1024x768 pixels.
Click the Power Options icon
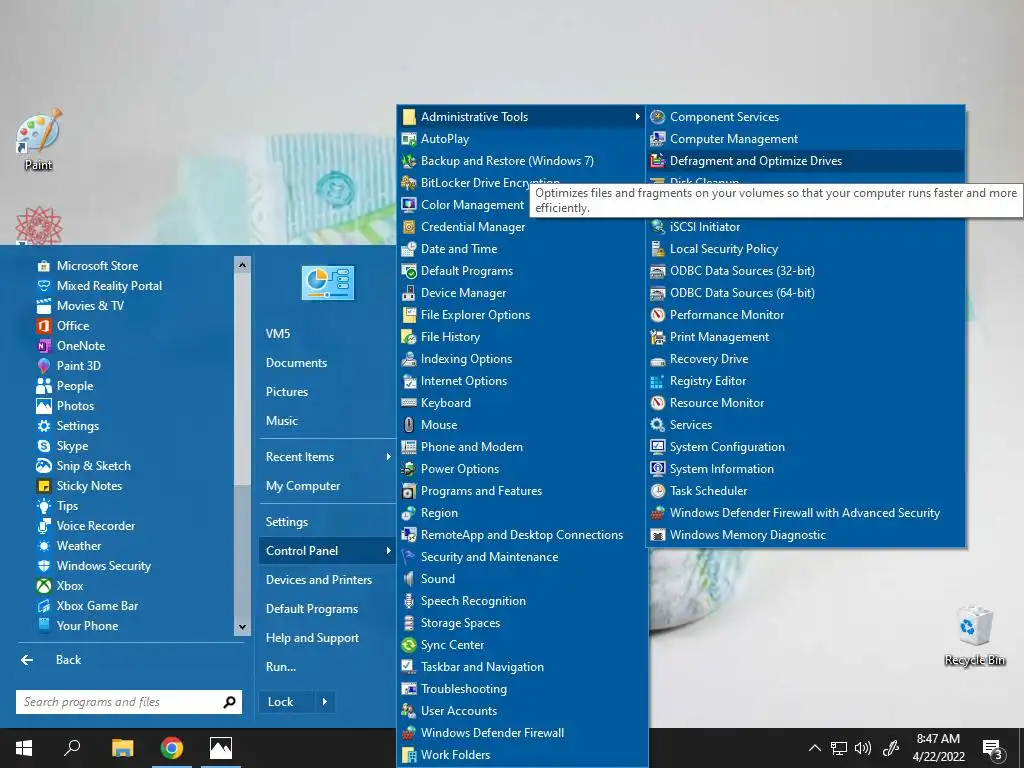pos(409,469)
